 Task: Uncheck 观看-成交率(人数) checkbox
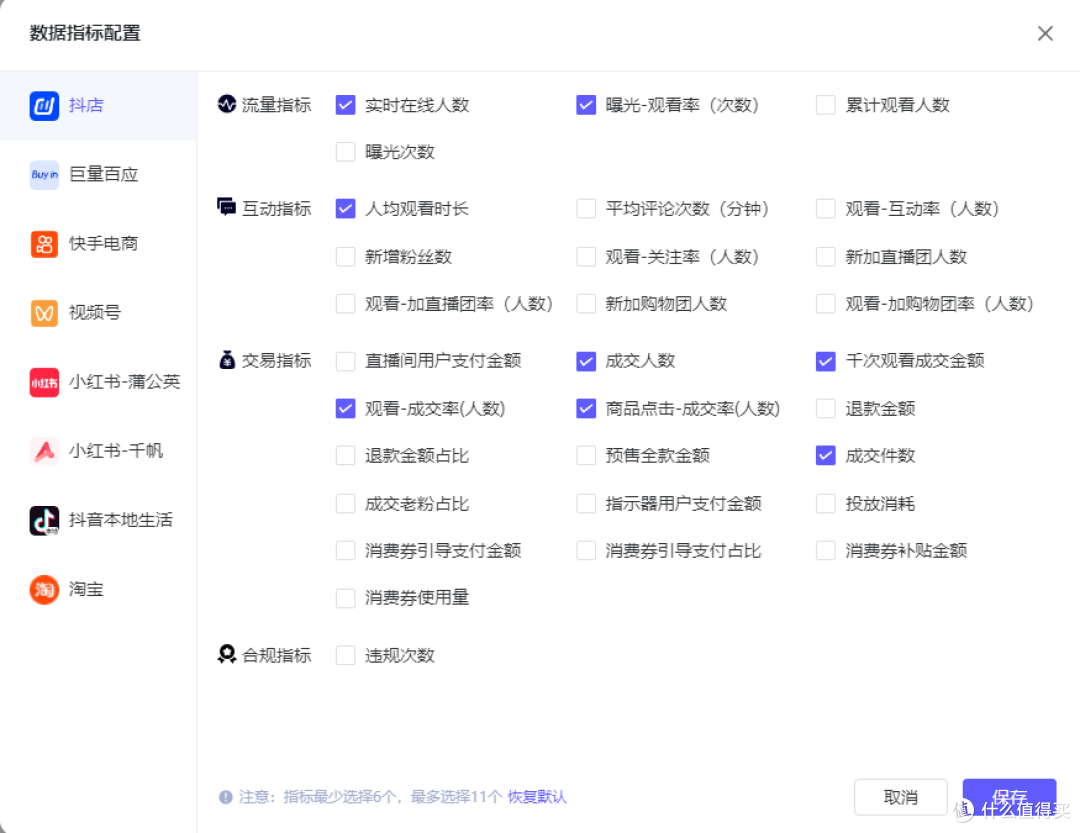(345, 408)
